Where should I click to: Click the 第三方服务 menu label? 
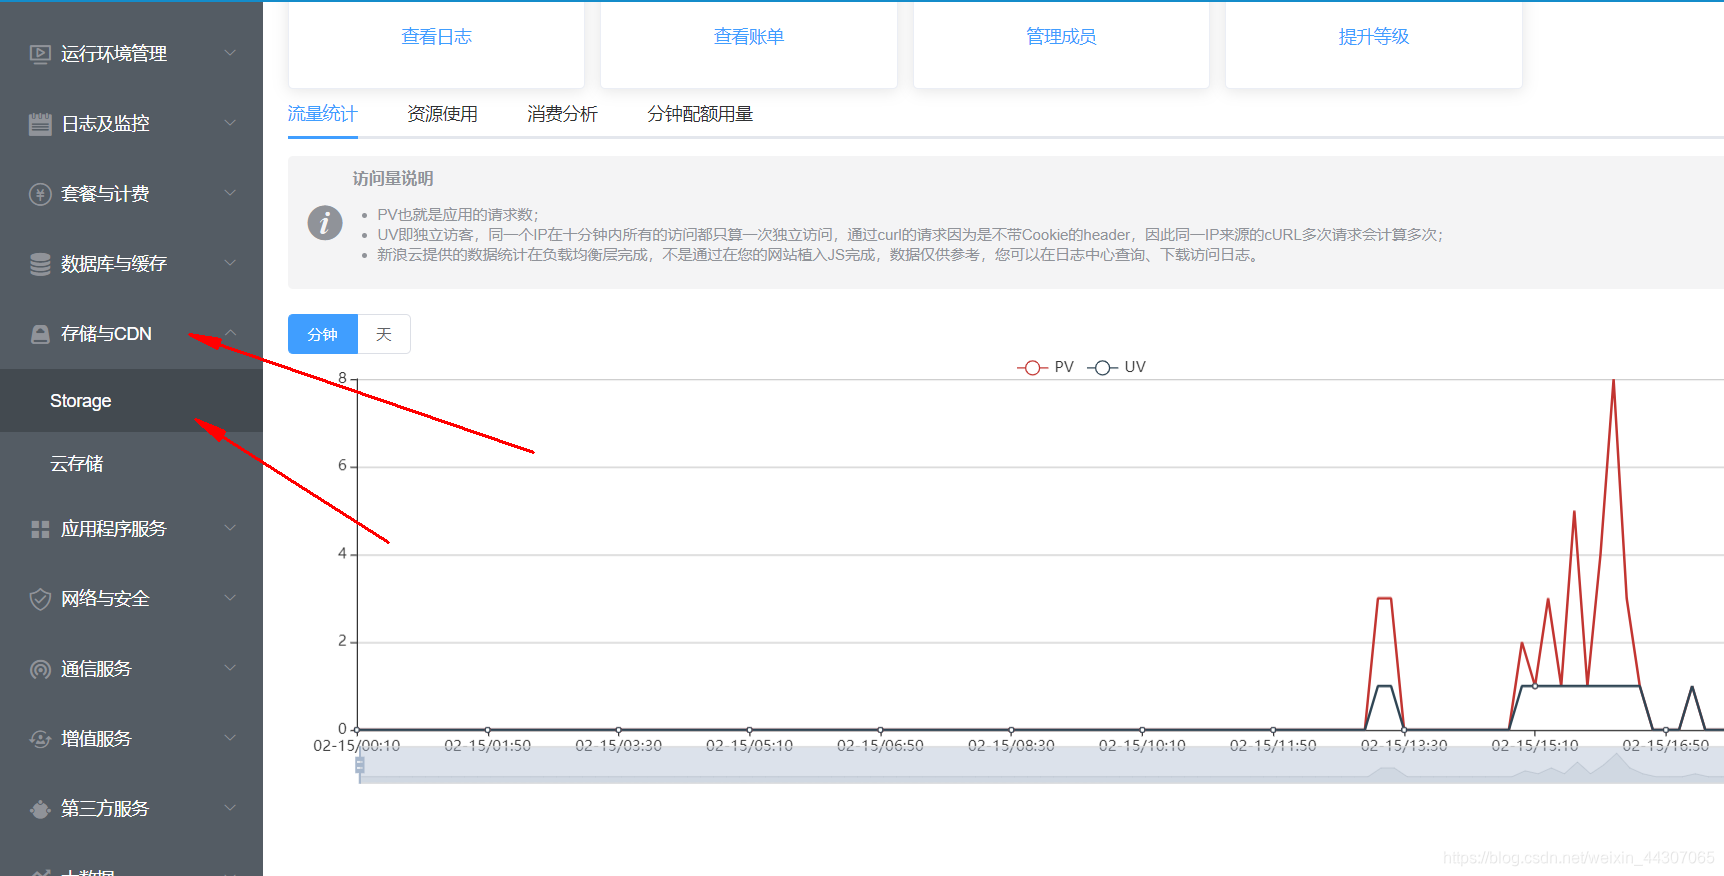tap(105, 809)
